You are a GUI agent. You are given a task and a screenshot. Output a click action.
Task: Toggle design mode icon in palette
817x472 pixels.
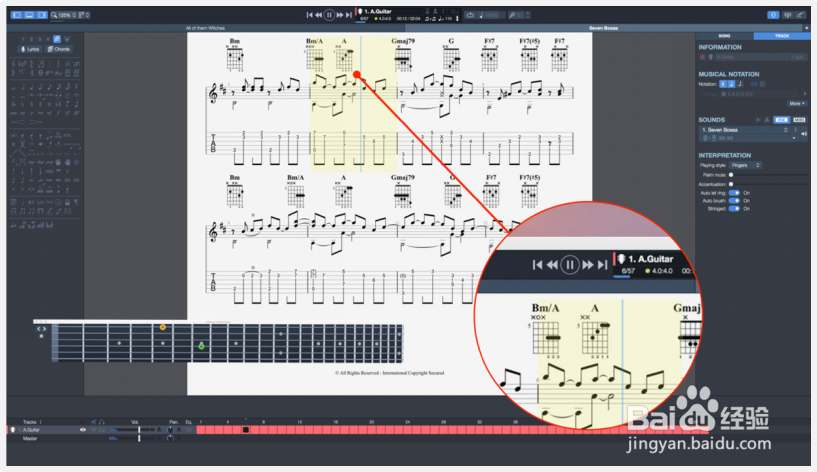point(67,39)
